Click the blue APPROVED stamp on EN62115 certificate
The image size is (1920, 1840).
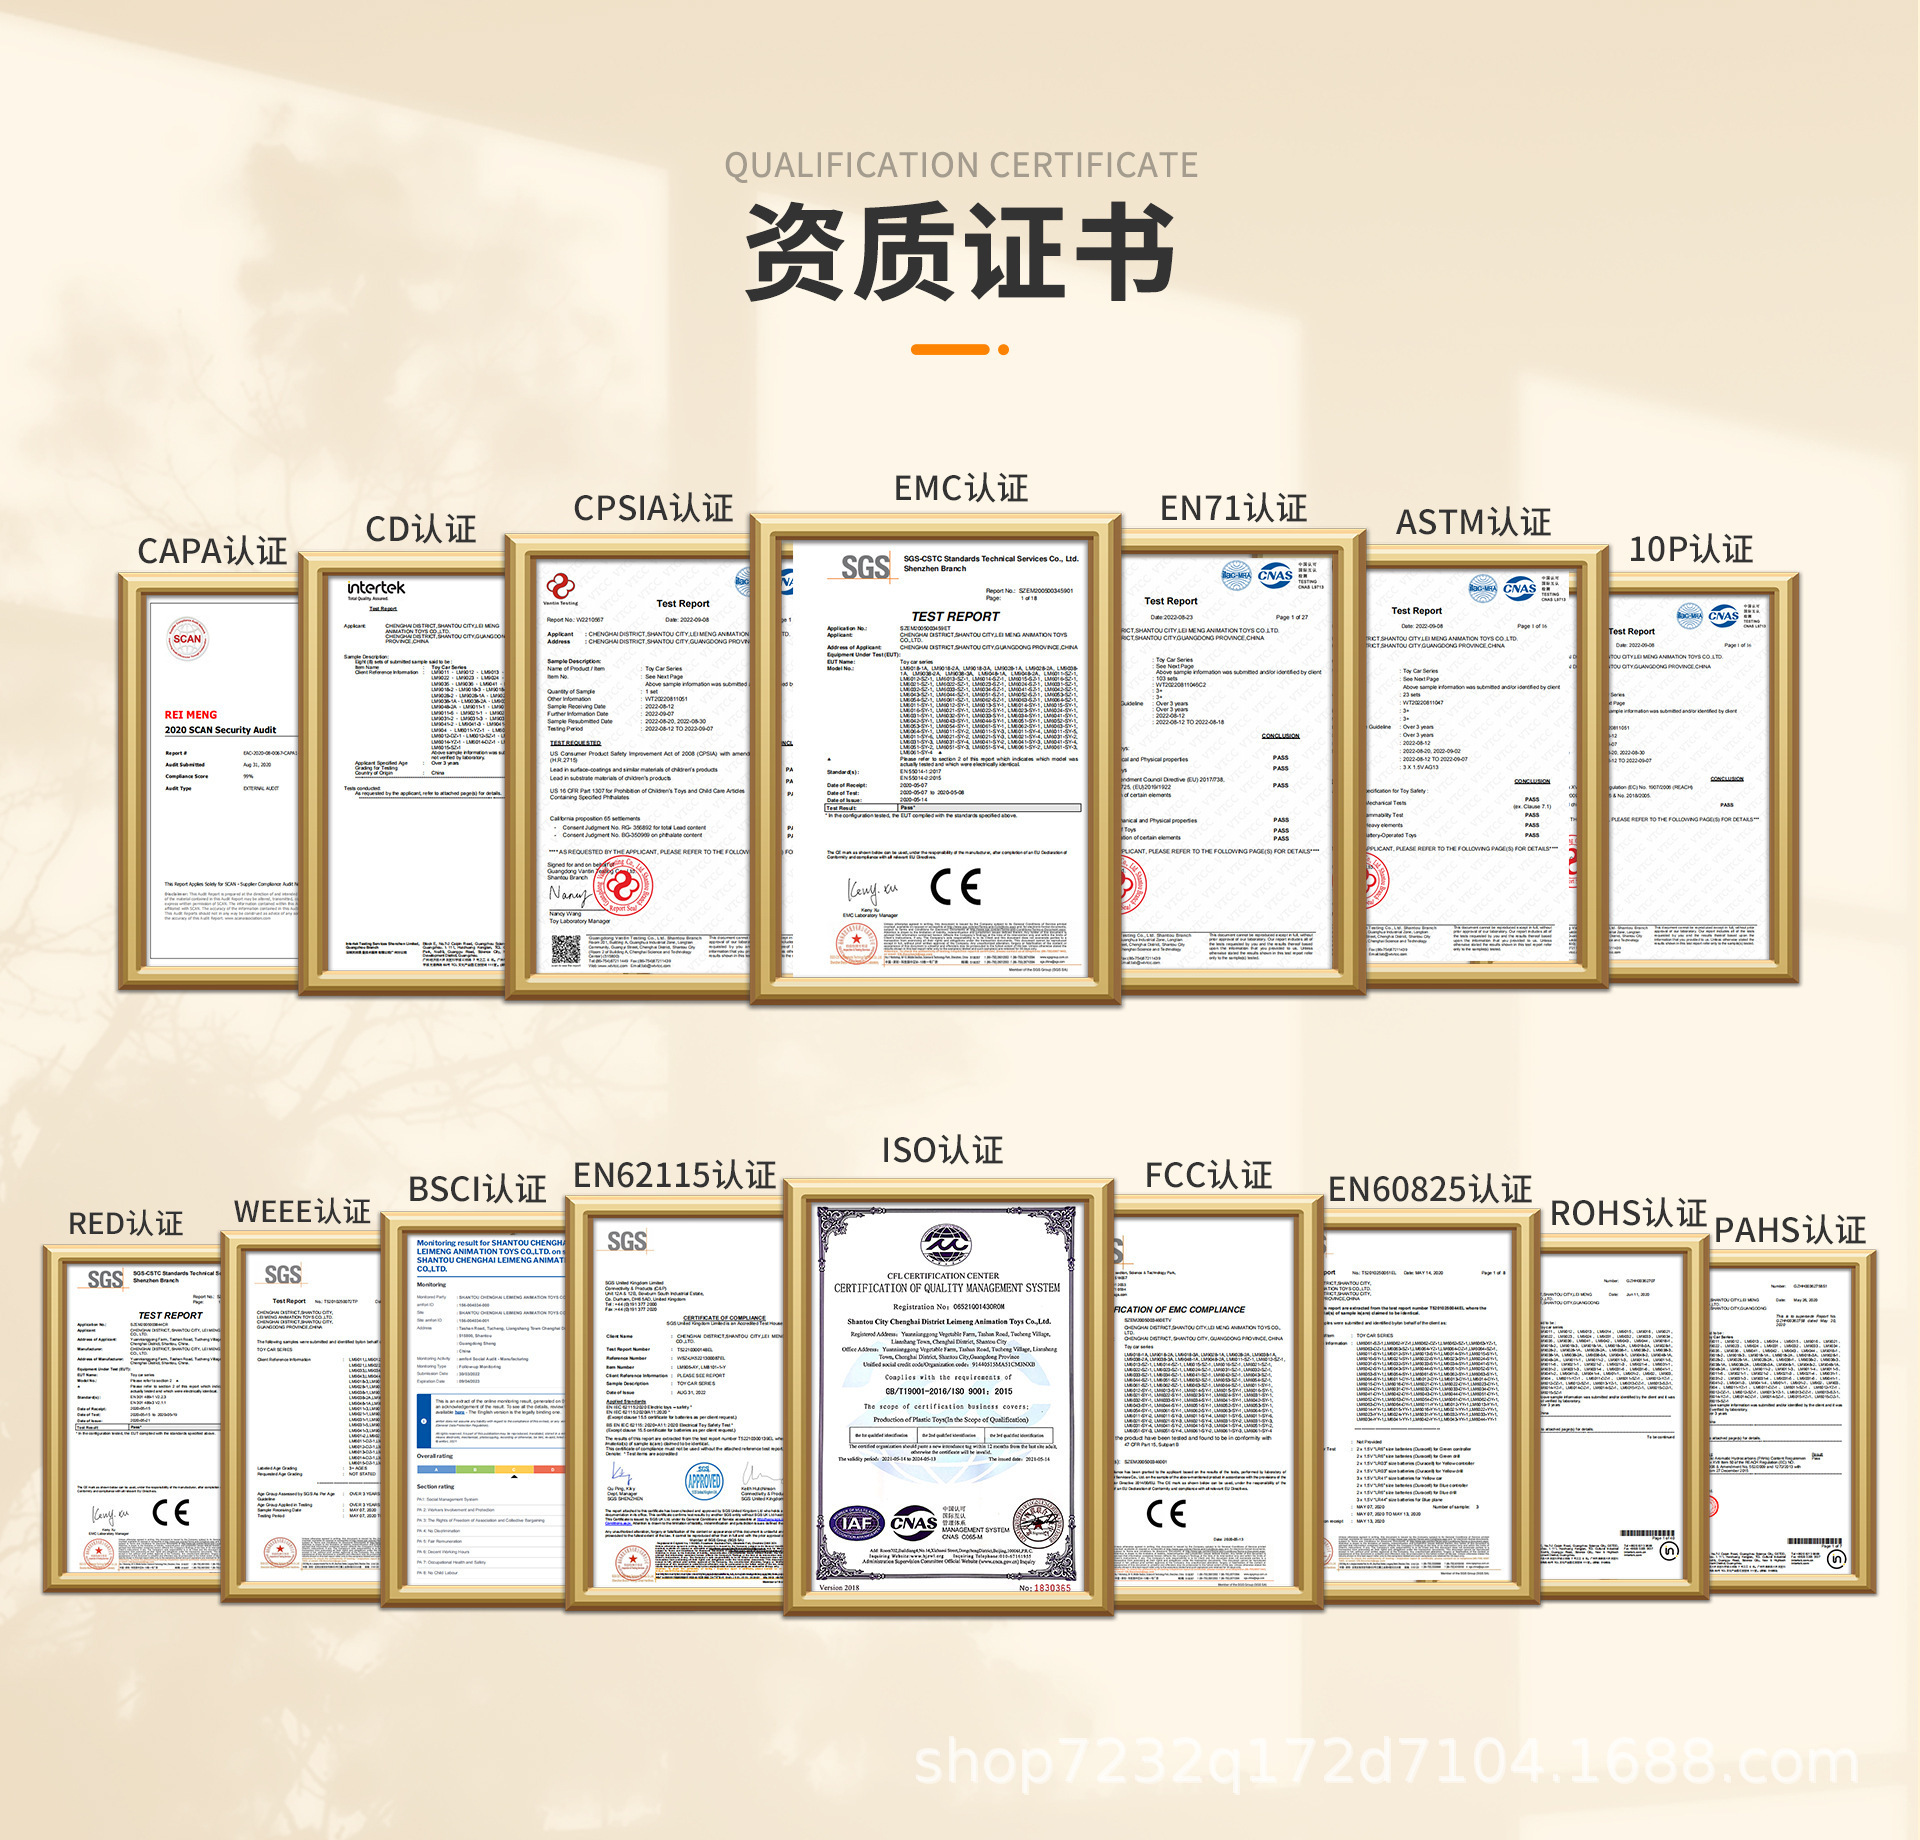pyautogui.click(x=703, y=1481)
